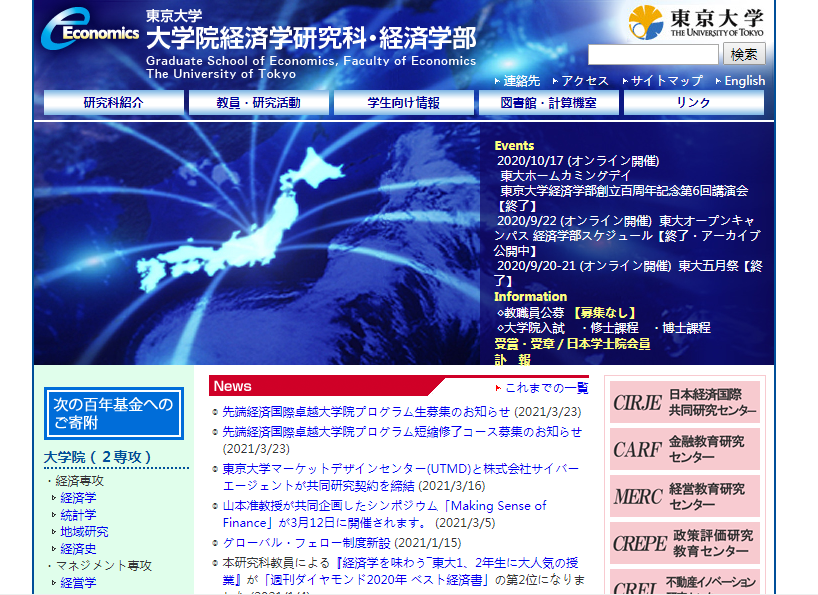Click the Economics logo at top left

[90, 29]
